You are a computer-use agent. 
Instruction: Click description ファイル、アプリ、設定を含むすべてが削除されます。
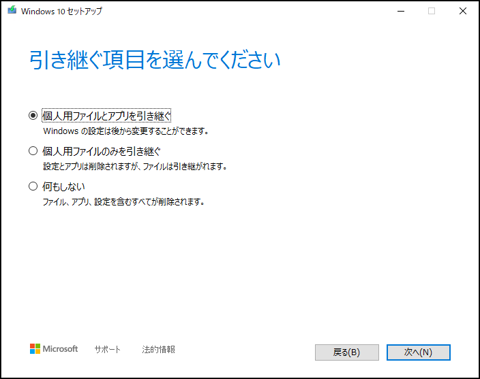coord(123,202)
